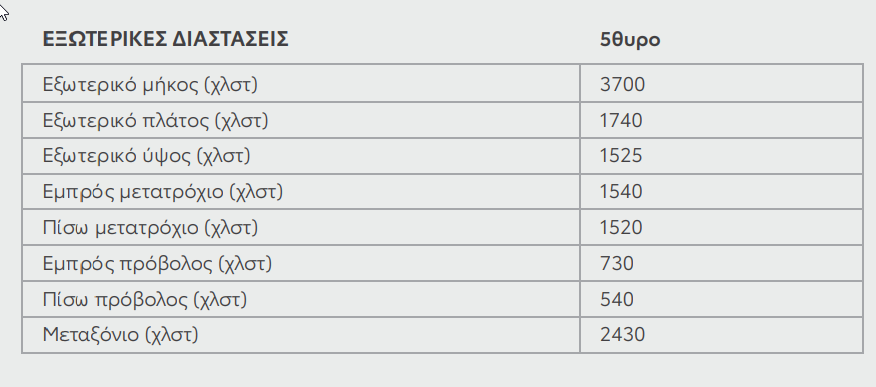Select the front track value 1540
The height and width of the screenshot is (387, 876).
point(621,192)
